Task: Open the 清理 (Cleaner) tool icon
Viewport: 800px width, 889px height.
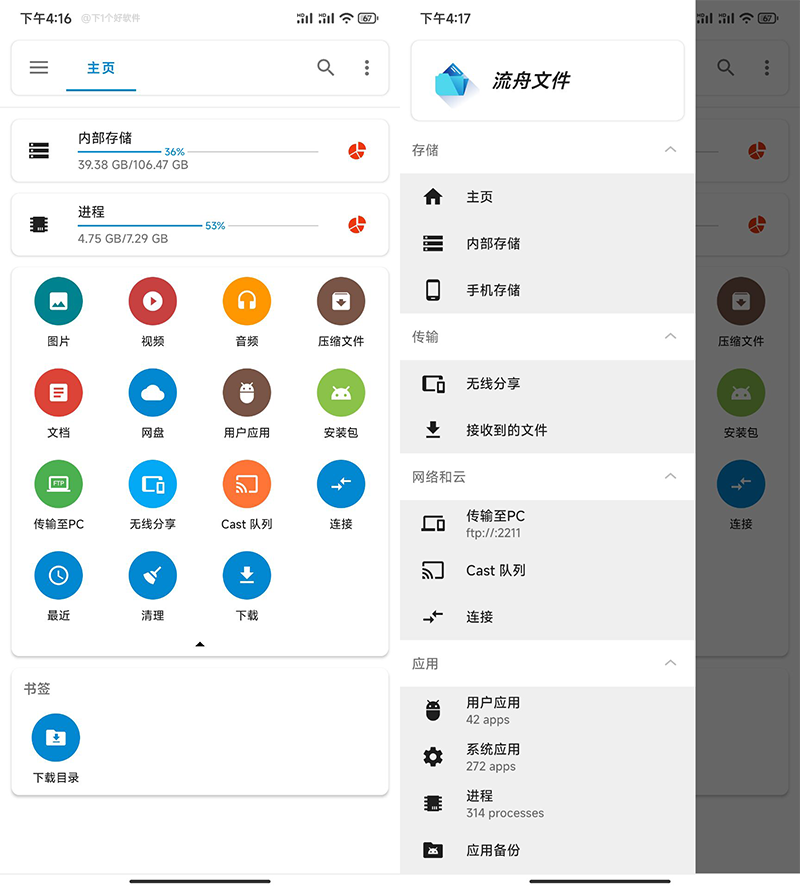Action: (152, 575)
